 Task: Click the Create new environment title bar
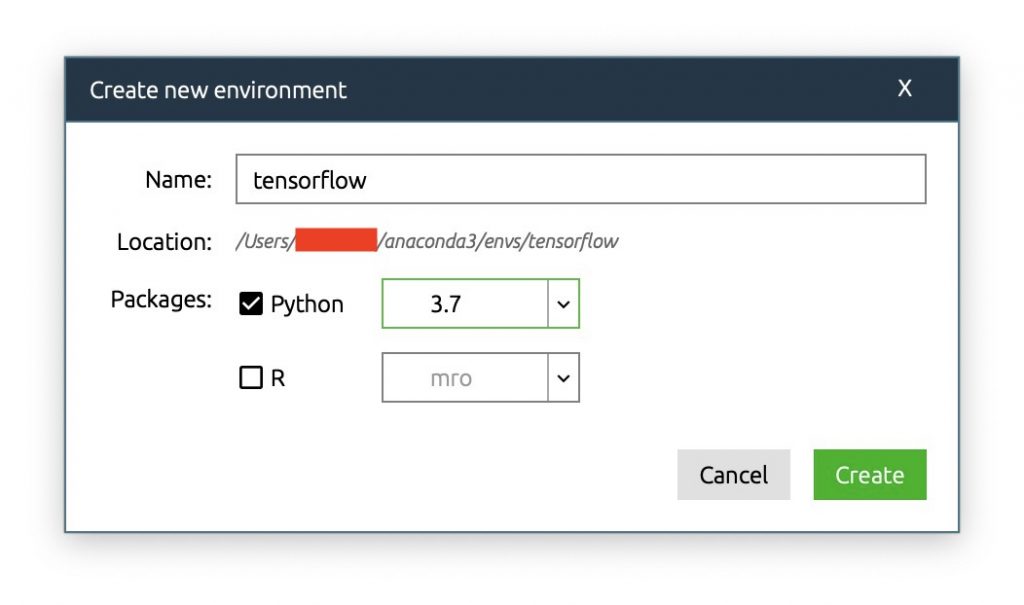pos(512,90)
